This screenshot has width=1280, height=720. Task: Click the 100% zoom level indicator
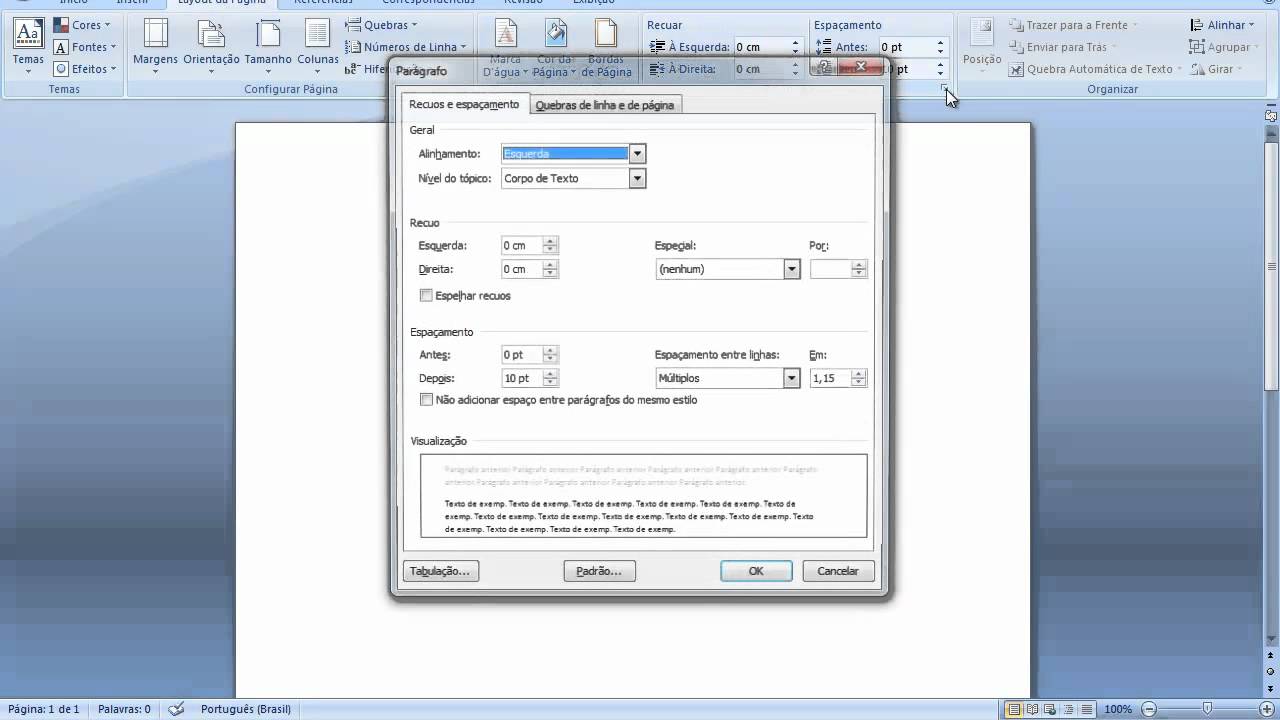(1118, 709)
